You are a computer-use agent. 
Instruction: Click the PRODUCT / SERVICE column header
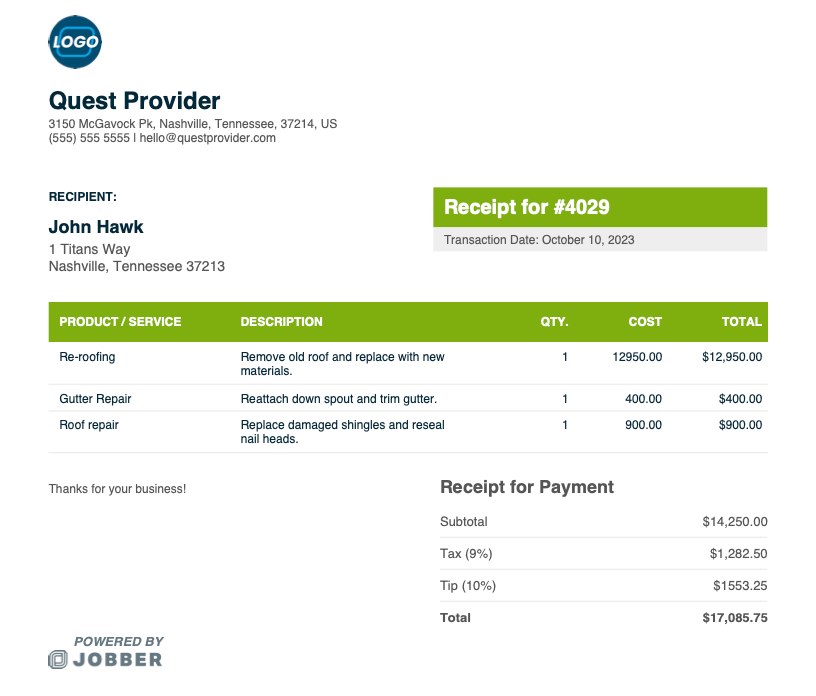[120, 322]
